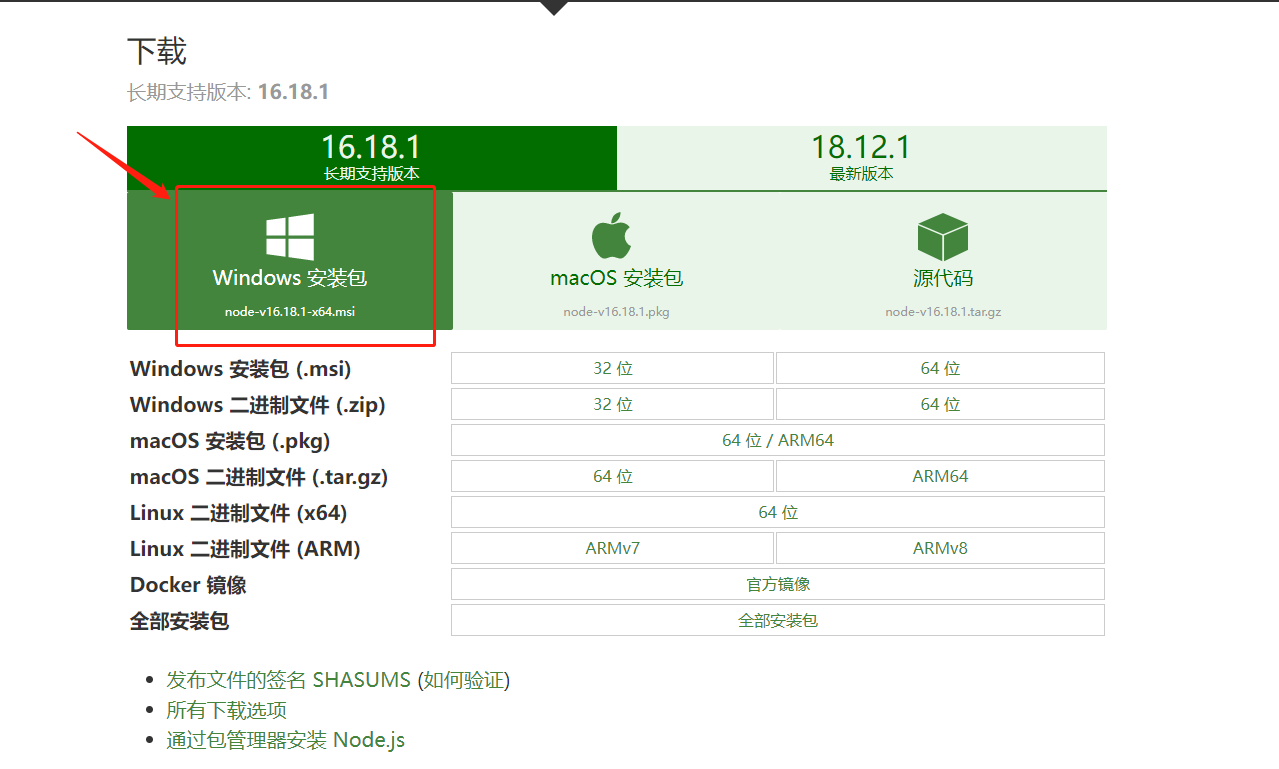Open the Docker 官方镜像 link
Image resolution: width=1279 pixels, height=769 pixels.
(x=778, y=584)
